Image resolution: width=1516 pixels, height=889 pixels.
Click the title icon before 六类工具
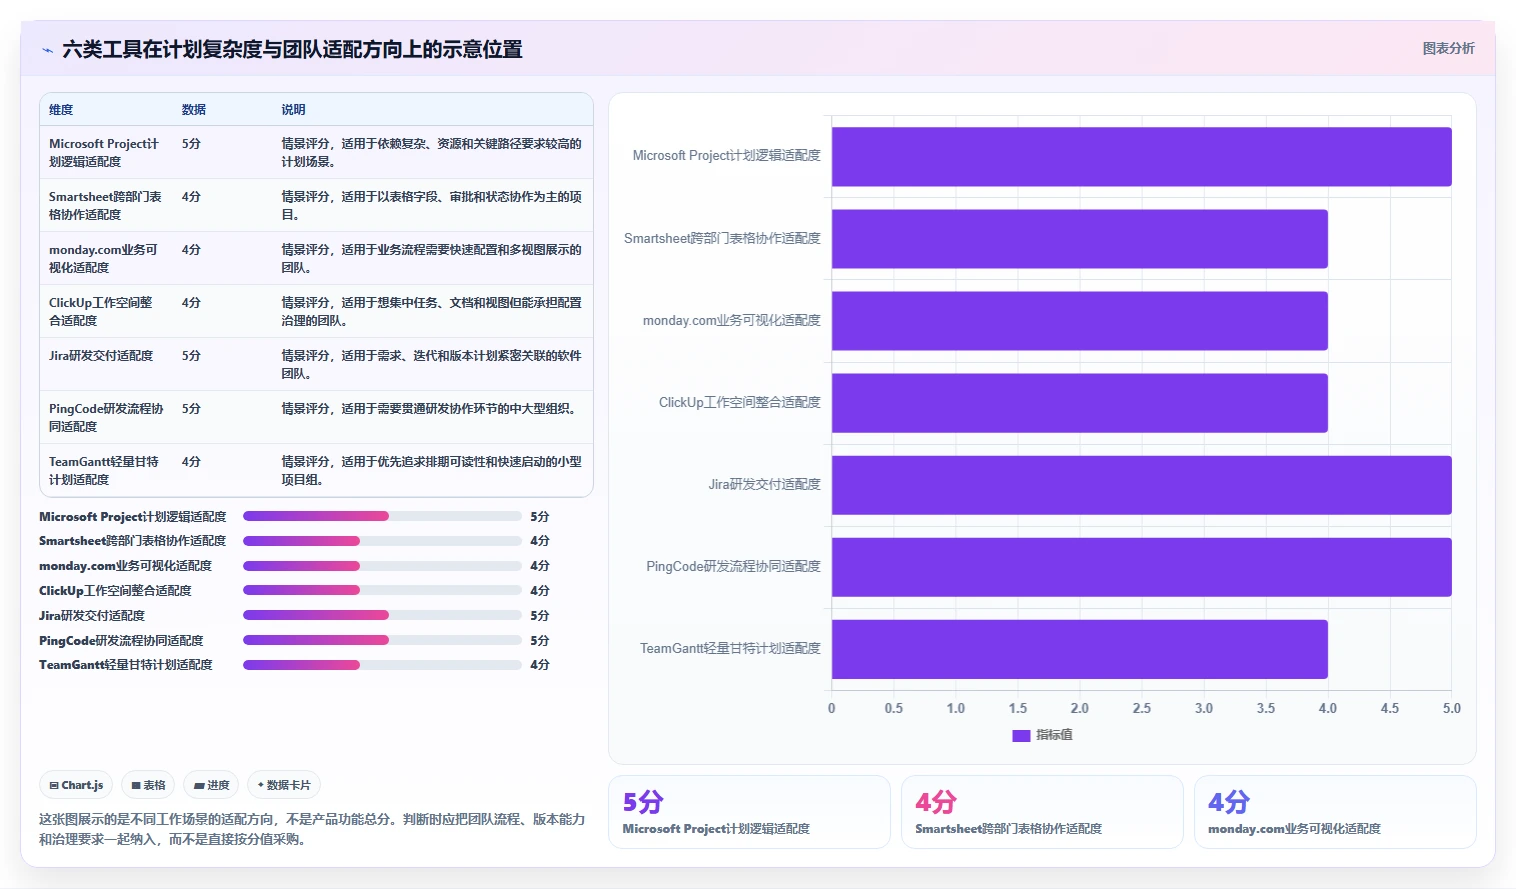(47, 50)
